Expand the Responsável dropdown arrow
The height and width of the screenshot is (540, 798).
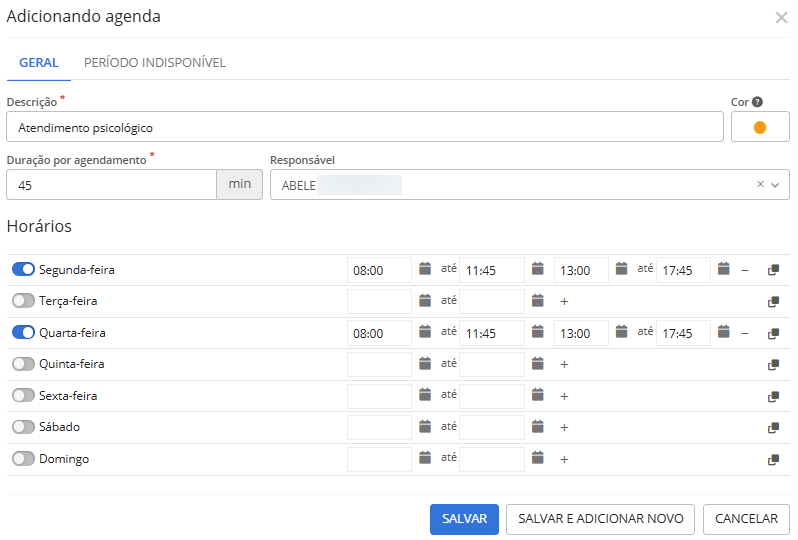(x=775, y=185)
